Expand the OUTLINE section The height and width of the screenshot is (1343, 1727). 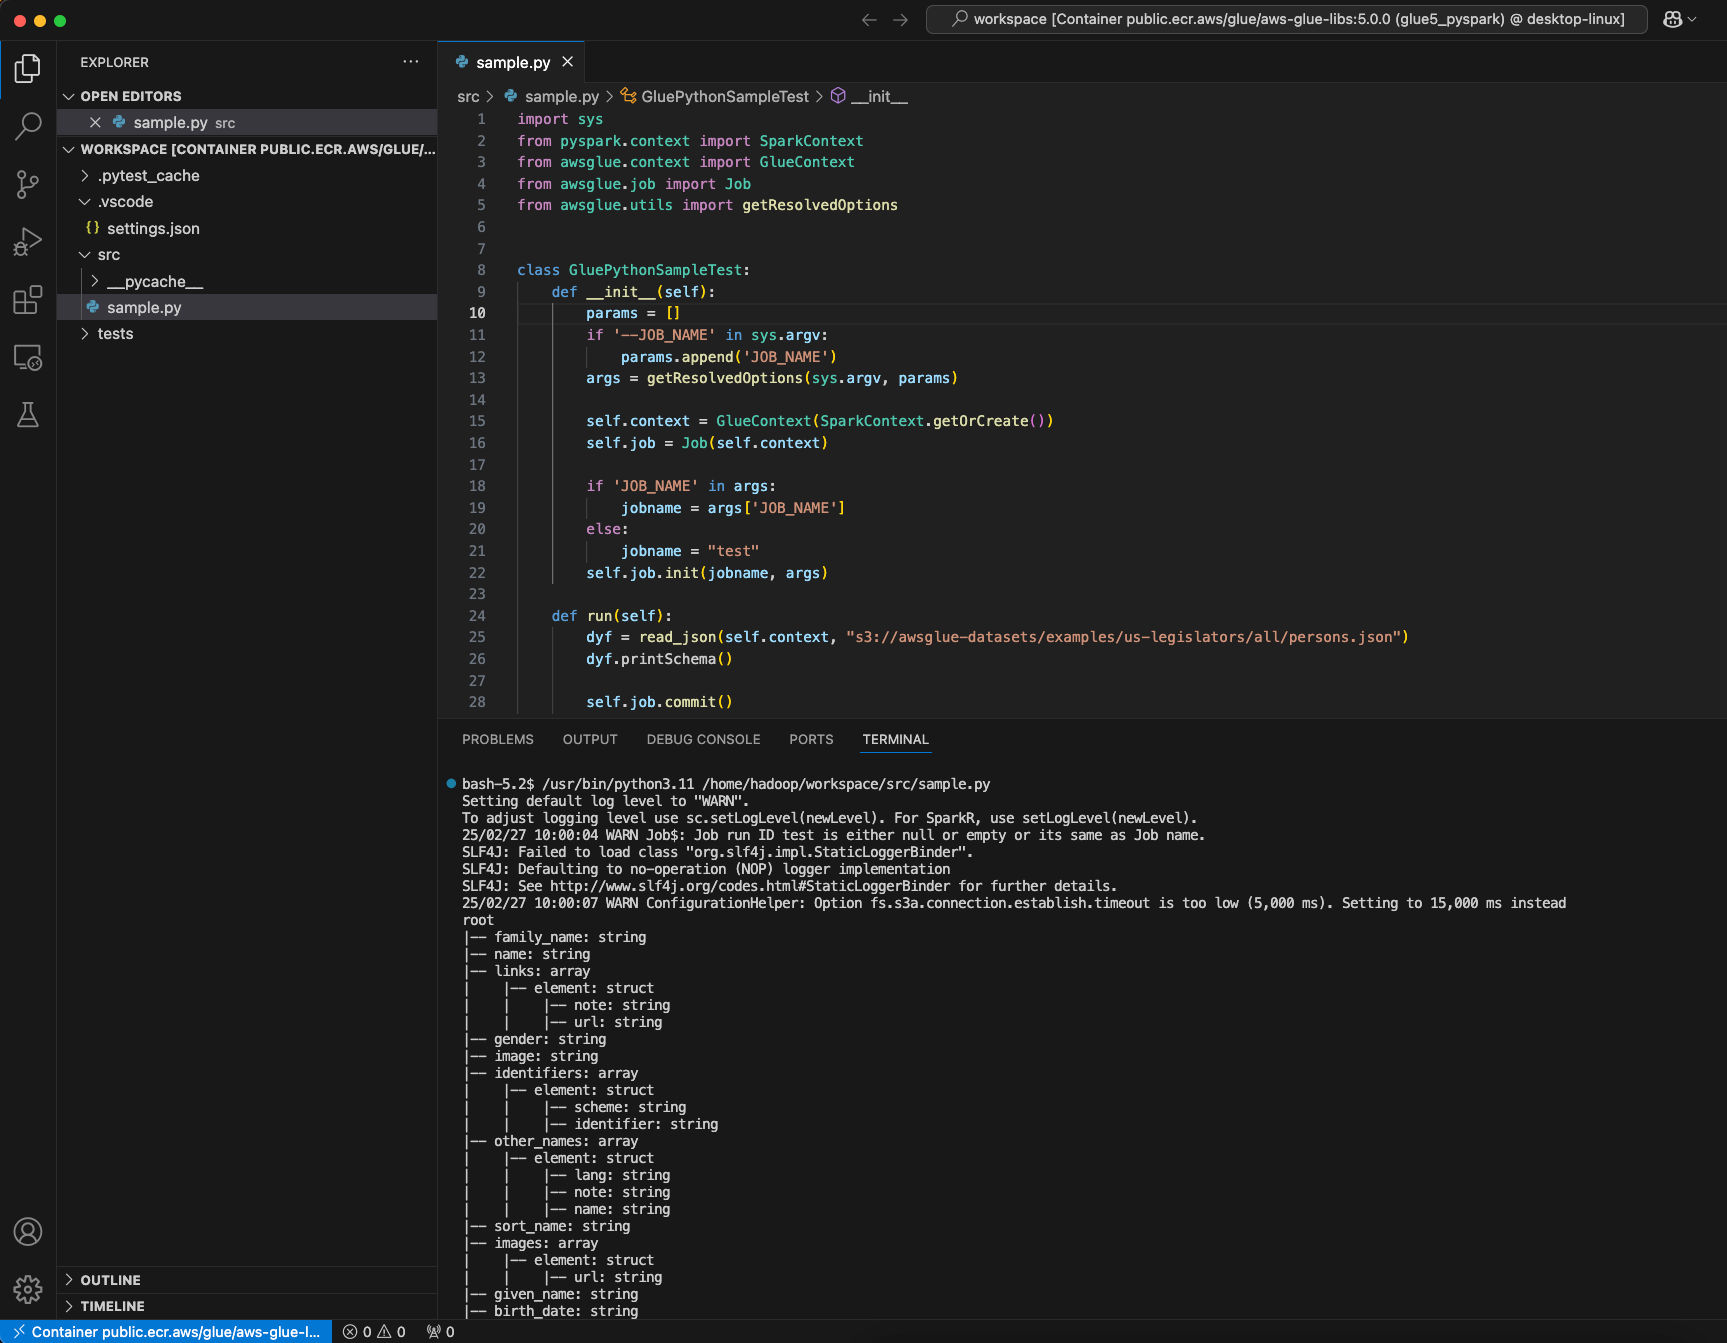pyautogui.click(x=110, y=1280)
